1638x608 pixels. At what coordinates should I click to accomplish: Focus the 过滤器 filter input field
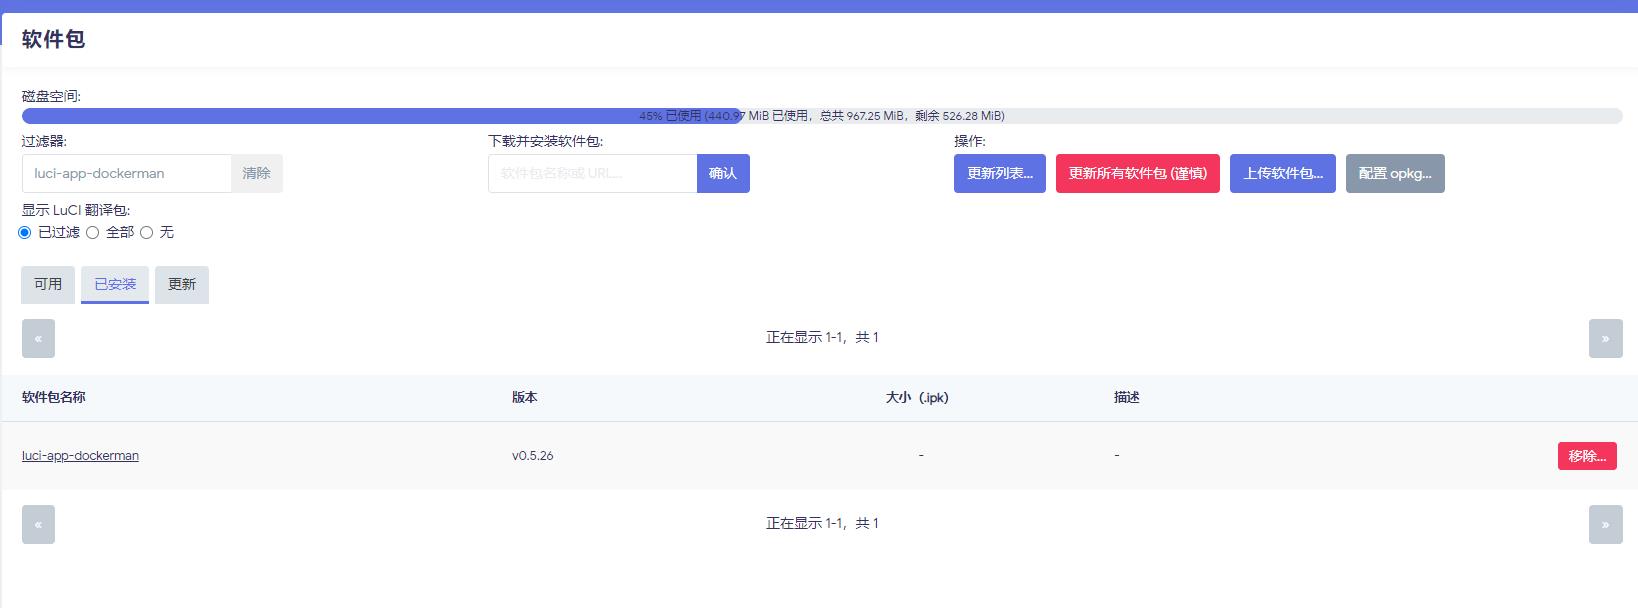click(x=127, y=173)
